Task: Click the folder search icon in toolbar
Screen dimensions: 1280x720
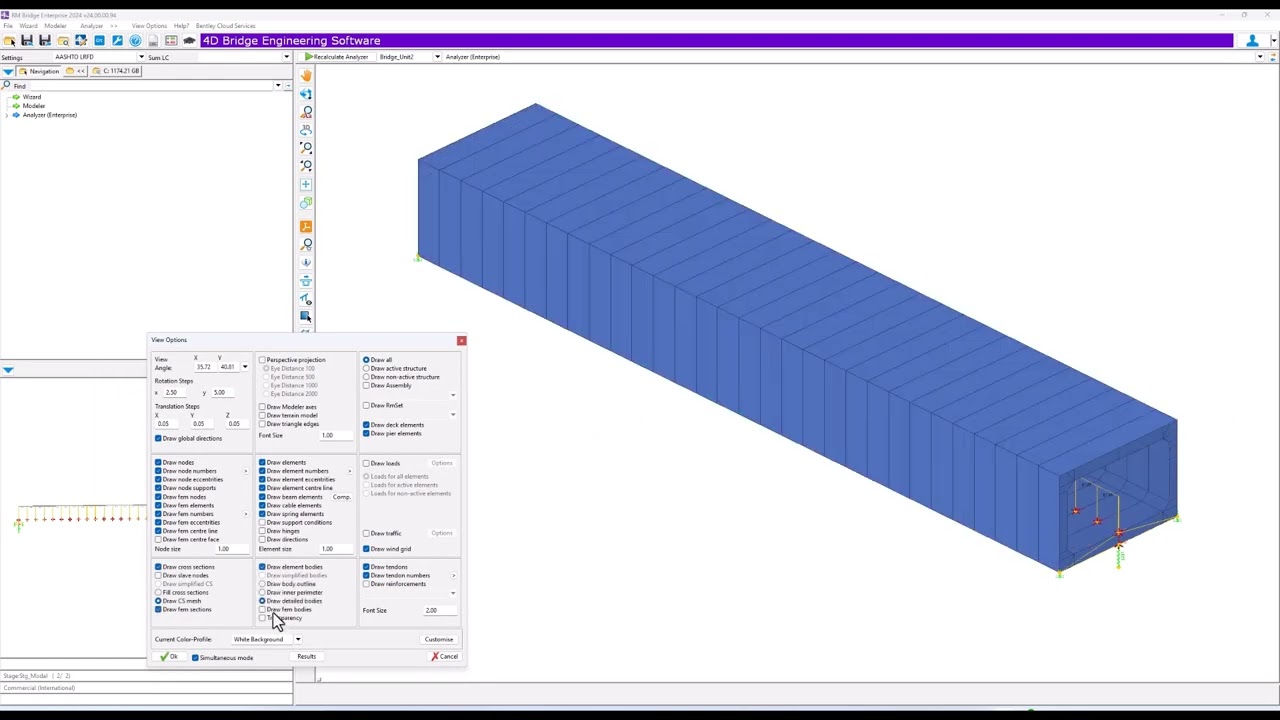Action: [x=63, y=41]
